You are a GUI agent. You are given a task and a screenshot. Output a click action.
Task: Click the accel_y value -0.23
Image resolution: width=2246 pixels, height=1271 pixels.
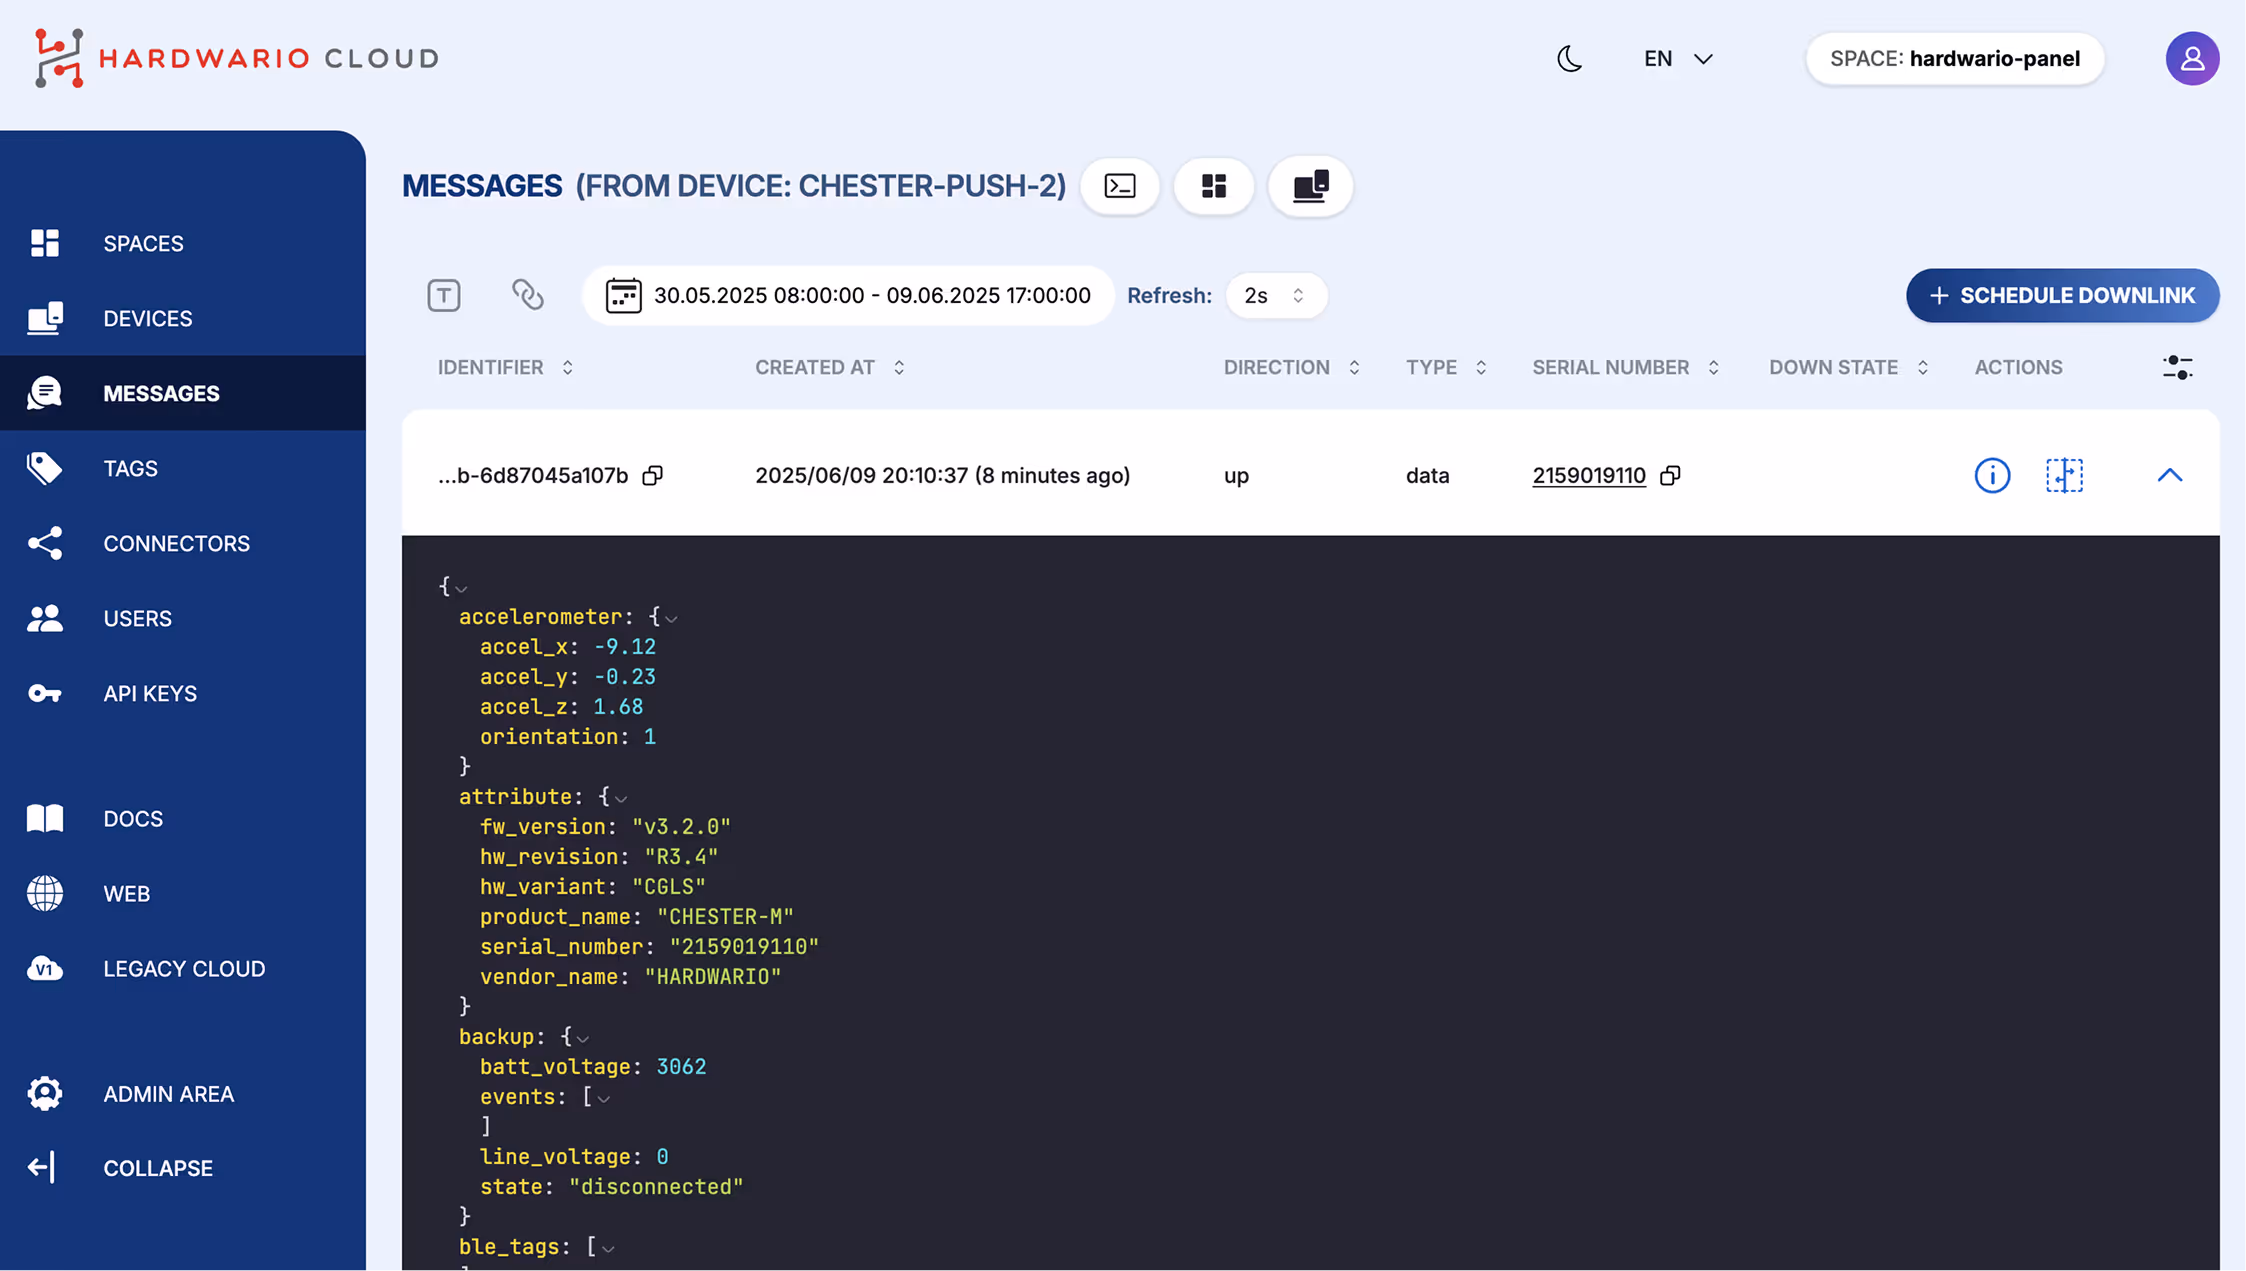tap(625, 677)
